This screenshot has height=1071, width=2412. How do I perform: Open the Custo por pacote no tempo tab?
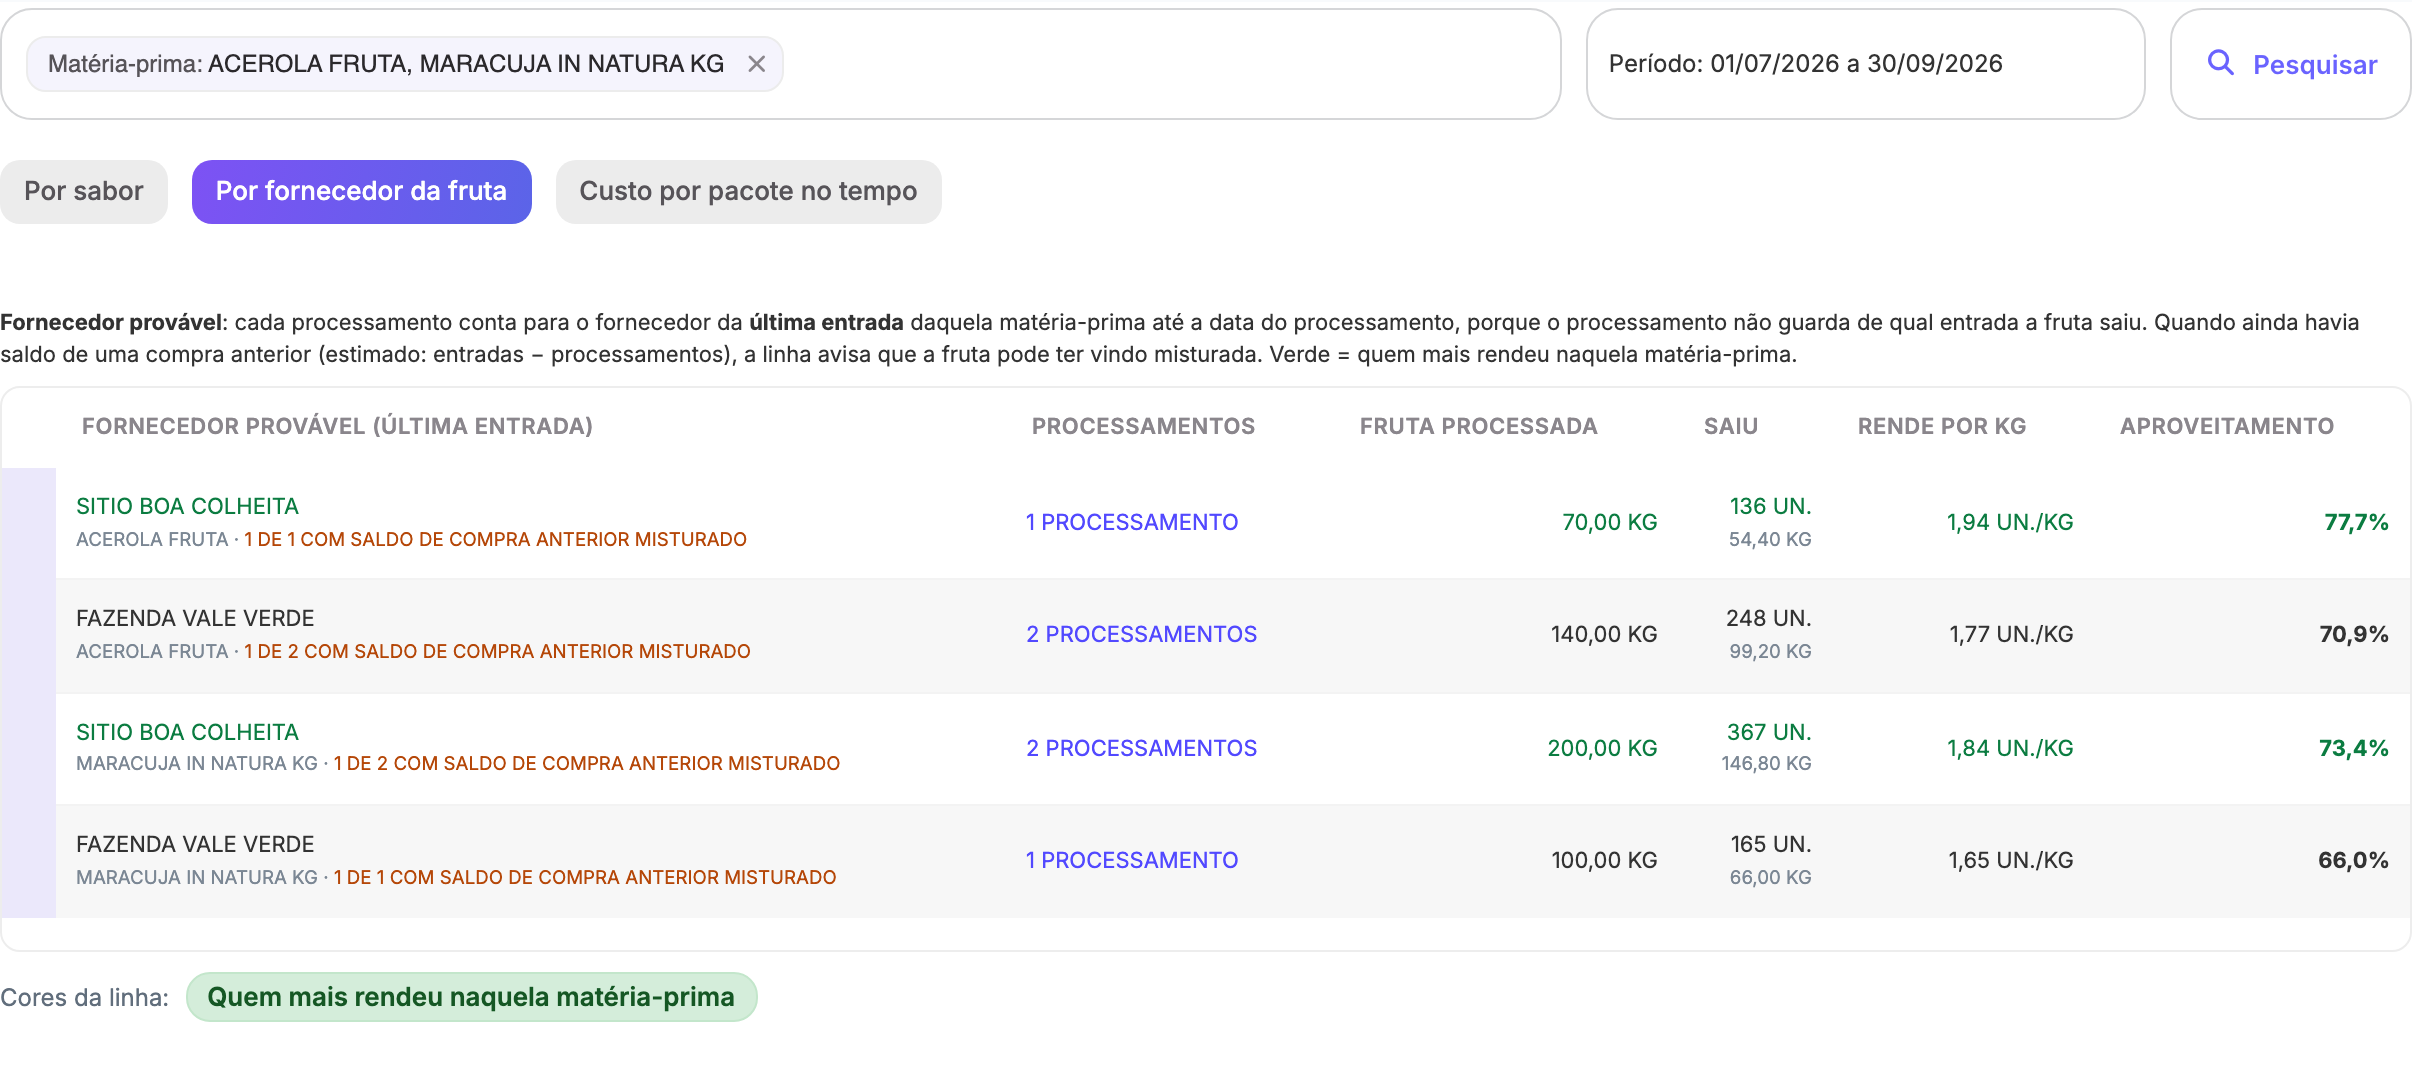[748, 191]
